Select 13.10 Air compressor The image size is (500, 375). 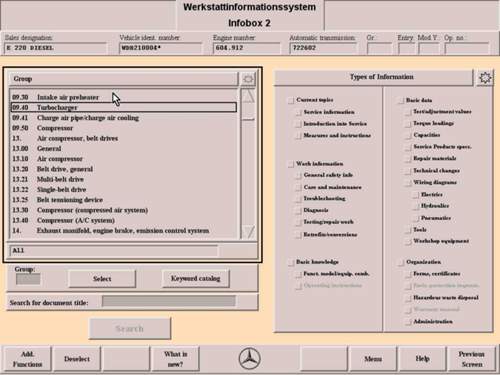(124, 159)
